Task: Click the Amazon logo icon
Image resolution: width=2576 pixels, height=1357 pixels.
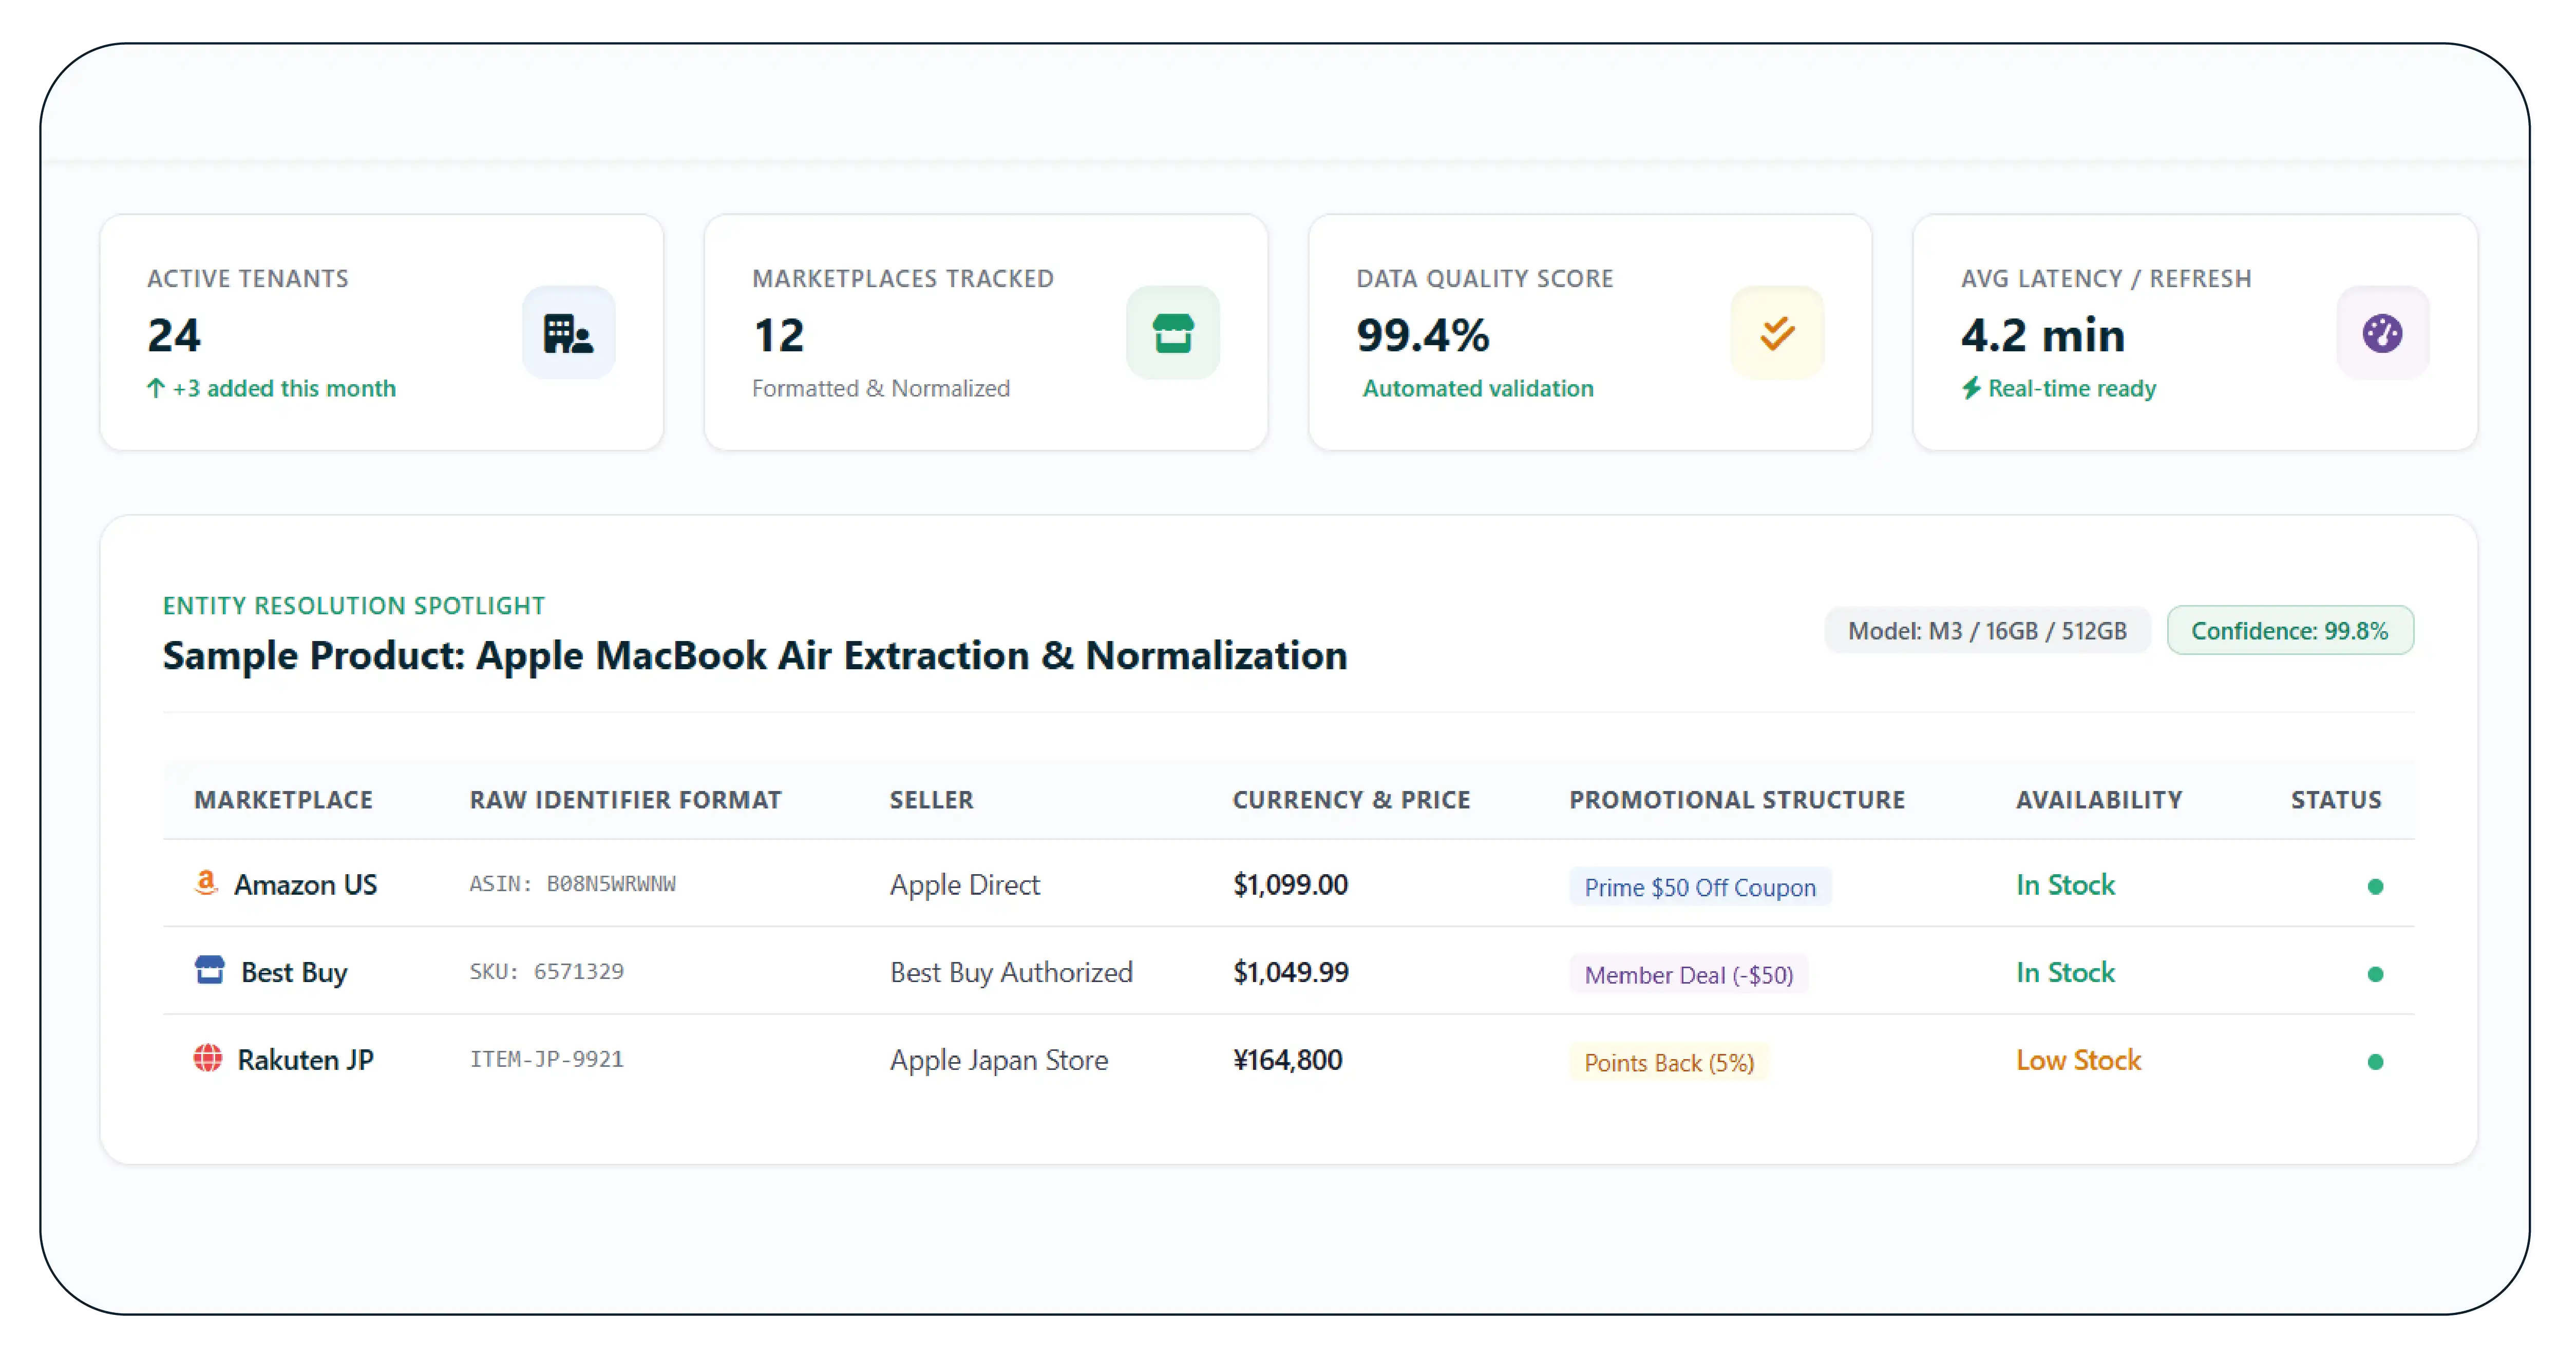Action: [206, 883]
